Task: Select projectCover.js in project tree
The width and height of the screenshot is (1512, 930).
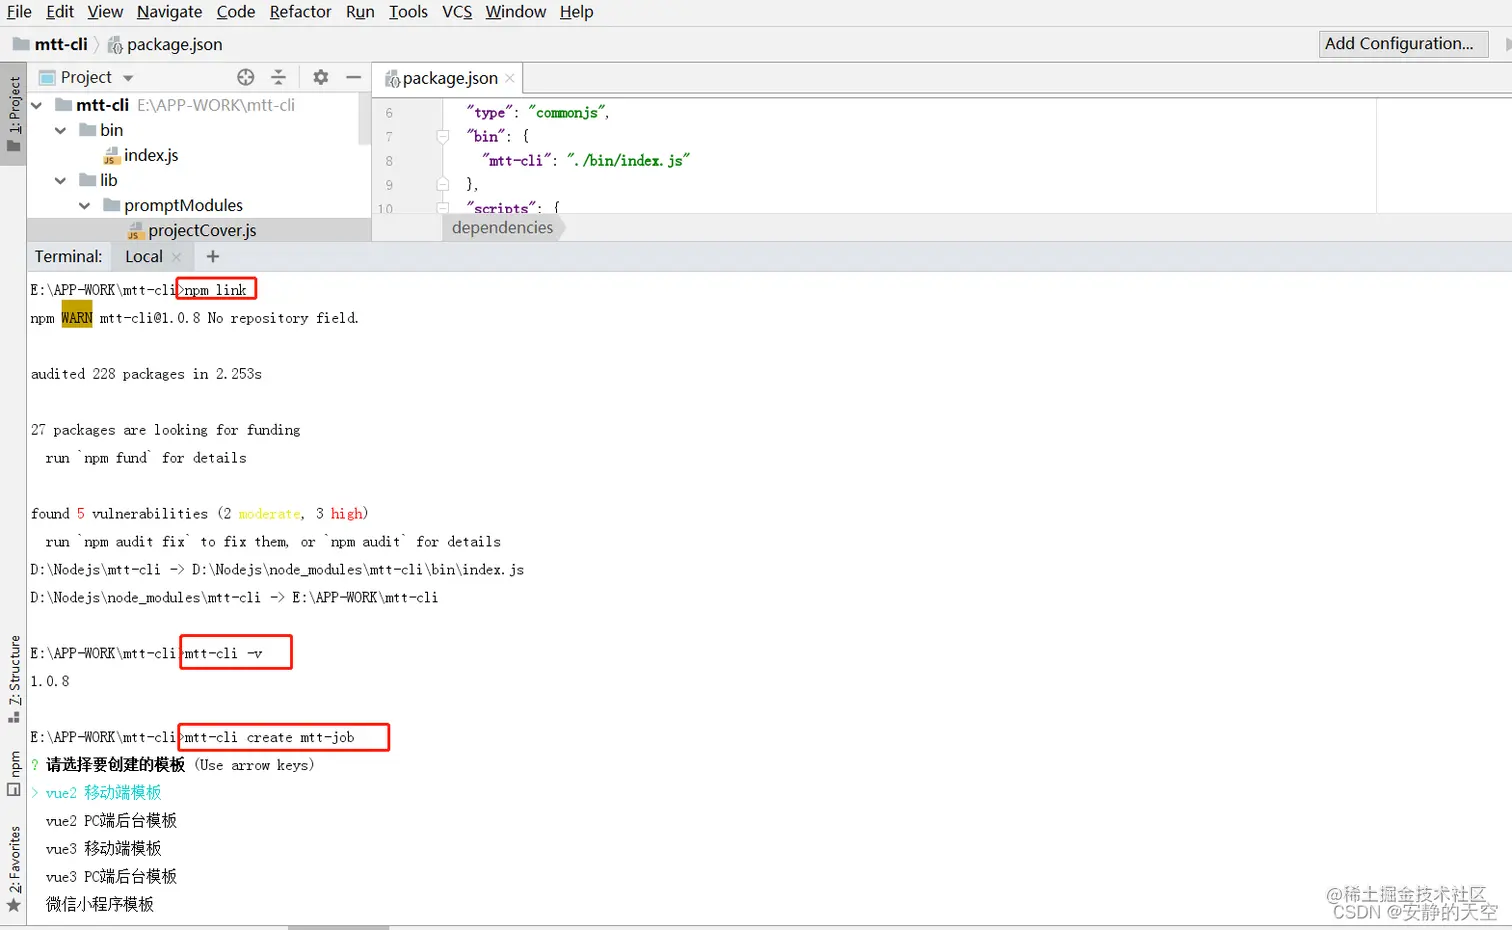Action: point(192,230)
